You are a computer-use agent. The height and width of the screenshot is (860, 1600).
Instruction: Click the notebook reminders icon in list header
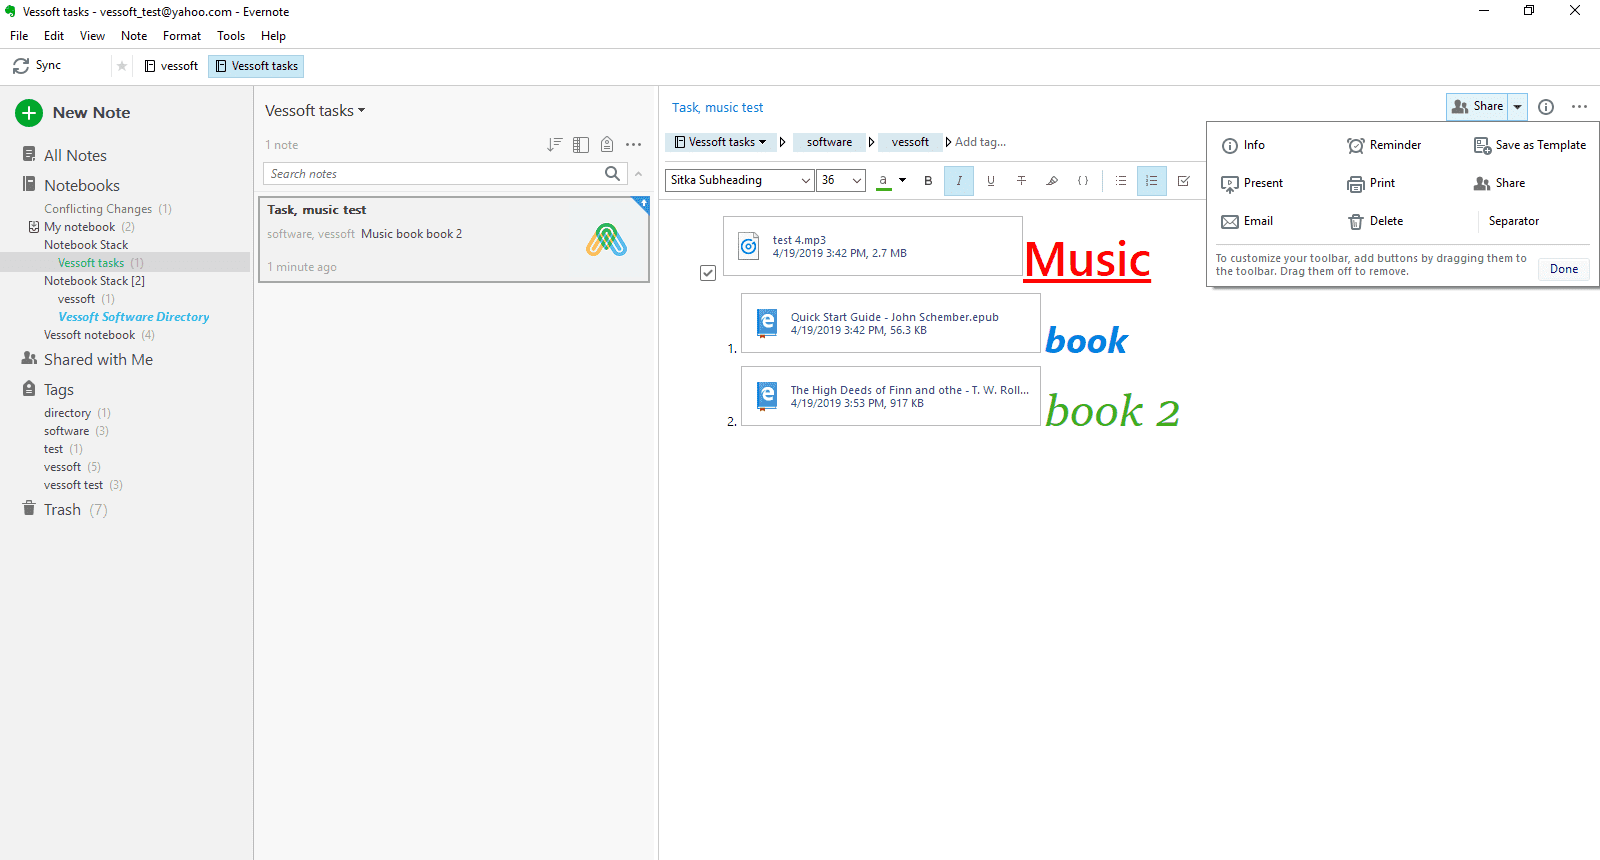pos(607,145)
